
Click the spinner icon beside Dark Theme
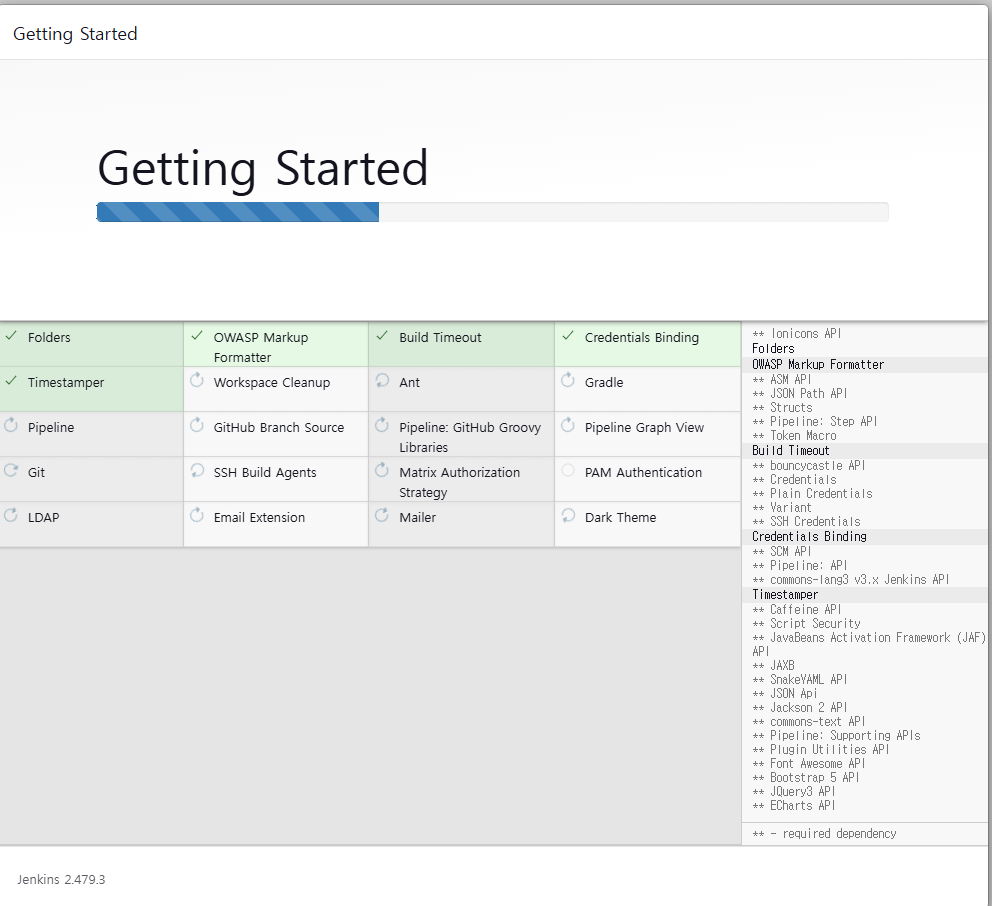point(568,515)
